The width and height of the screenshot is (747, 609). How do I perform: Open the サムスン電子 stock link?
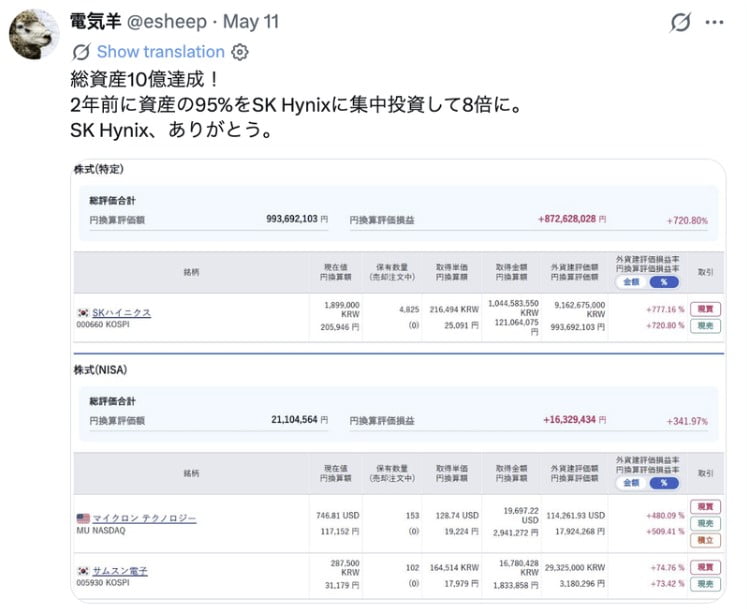click(120, 570)
